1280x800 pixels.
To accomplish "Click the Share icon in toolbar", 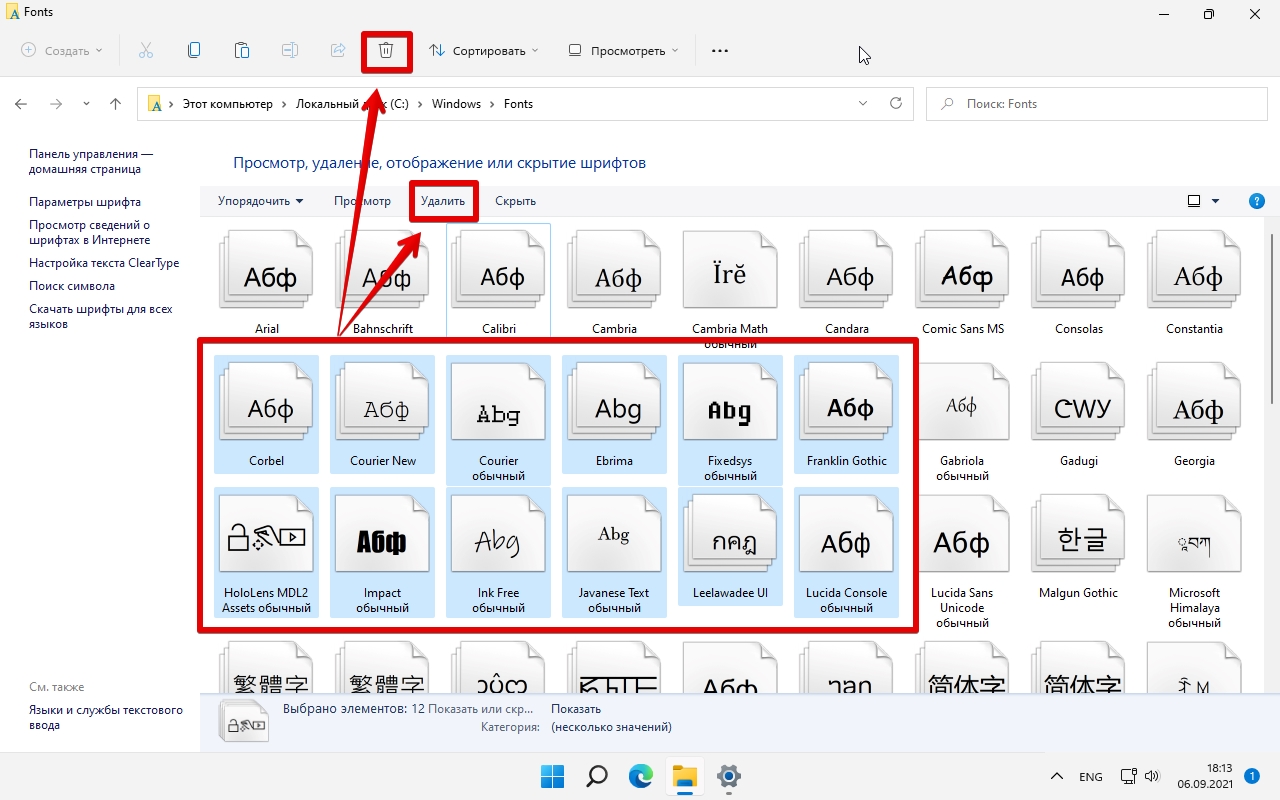I will click(338, 50).
